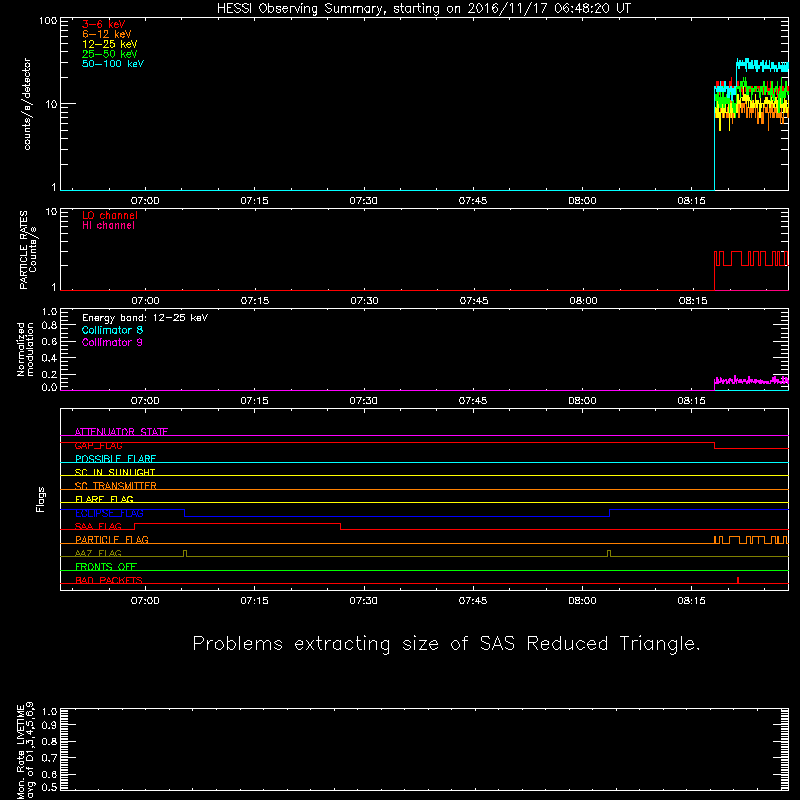Screen dimensions: 800x800
Task: Select the 3-6 keV legend entry
Action: (x=104, y=24)
